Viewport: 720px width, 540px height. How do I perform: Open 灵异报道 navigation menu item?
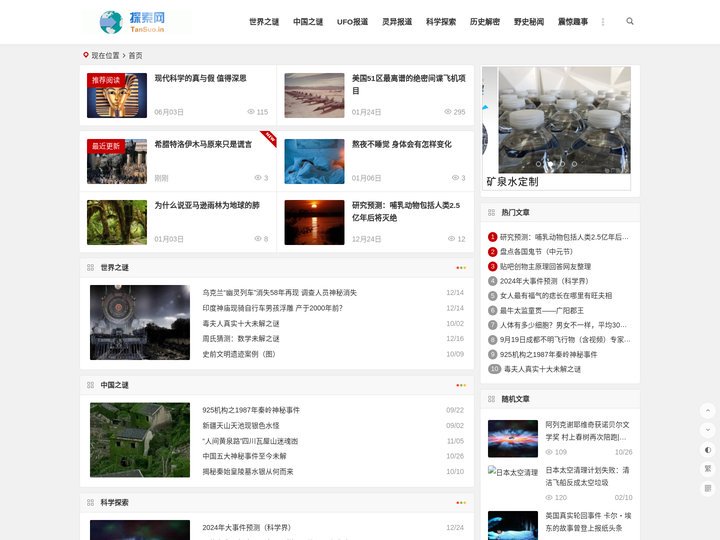click(397, 22)
